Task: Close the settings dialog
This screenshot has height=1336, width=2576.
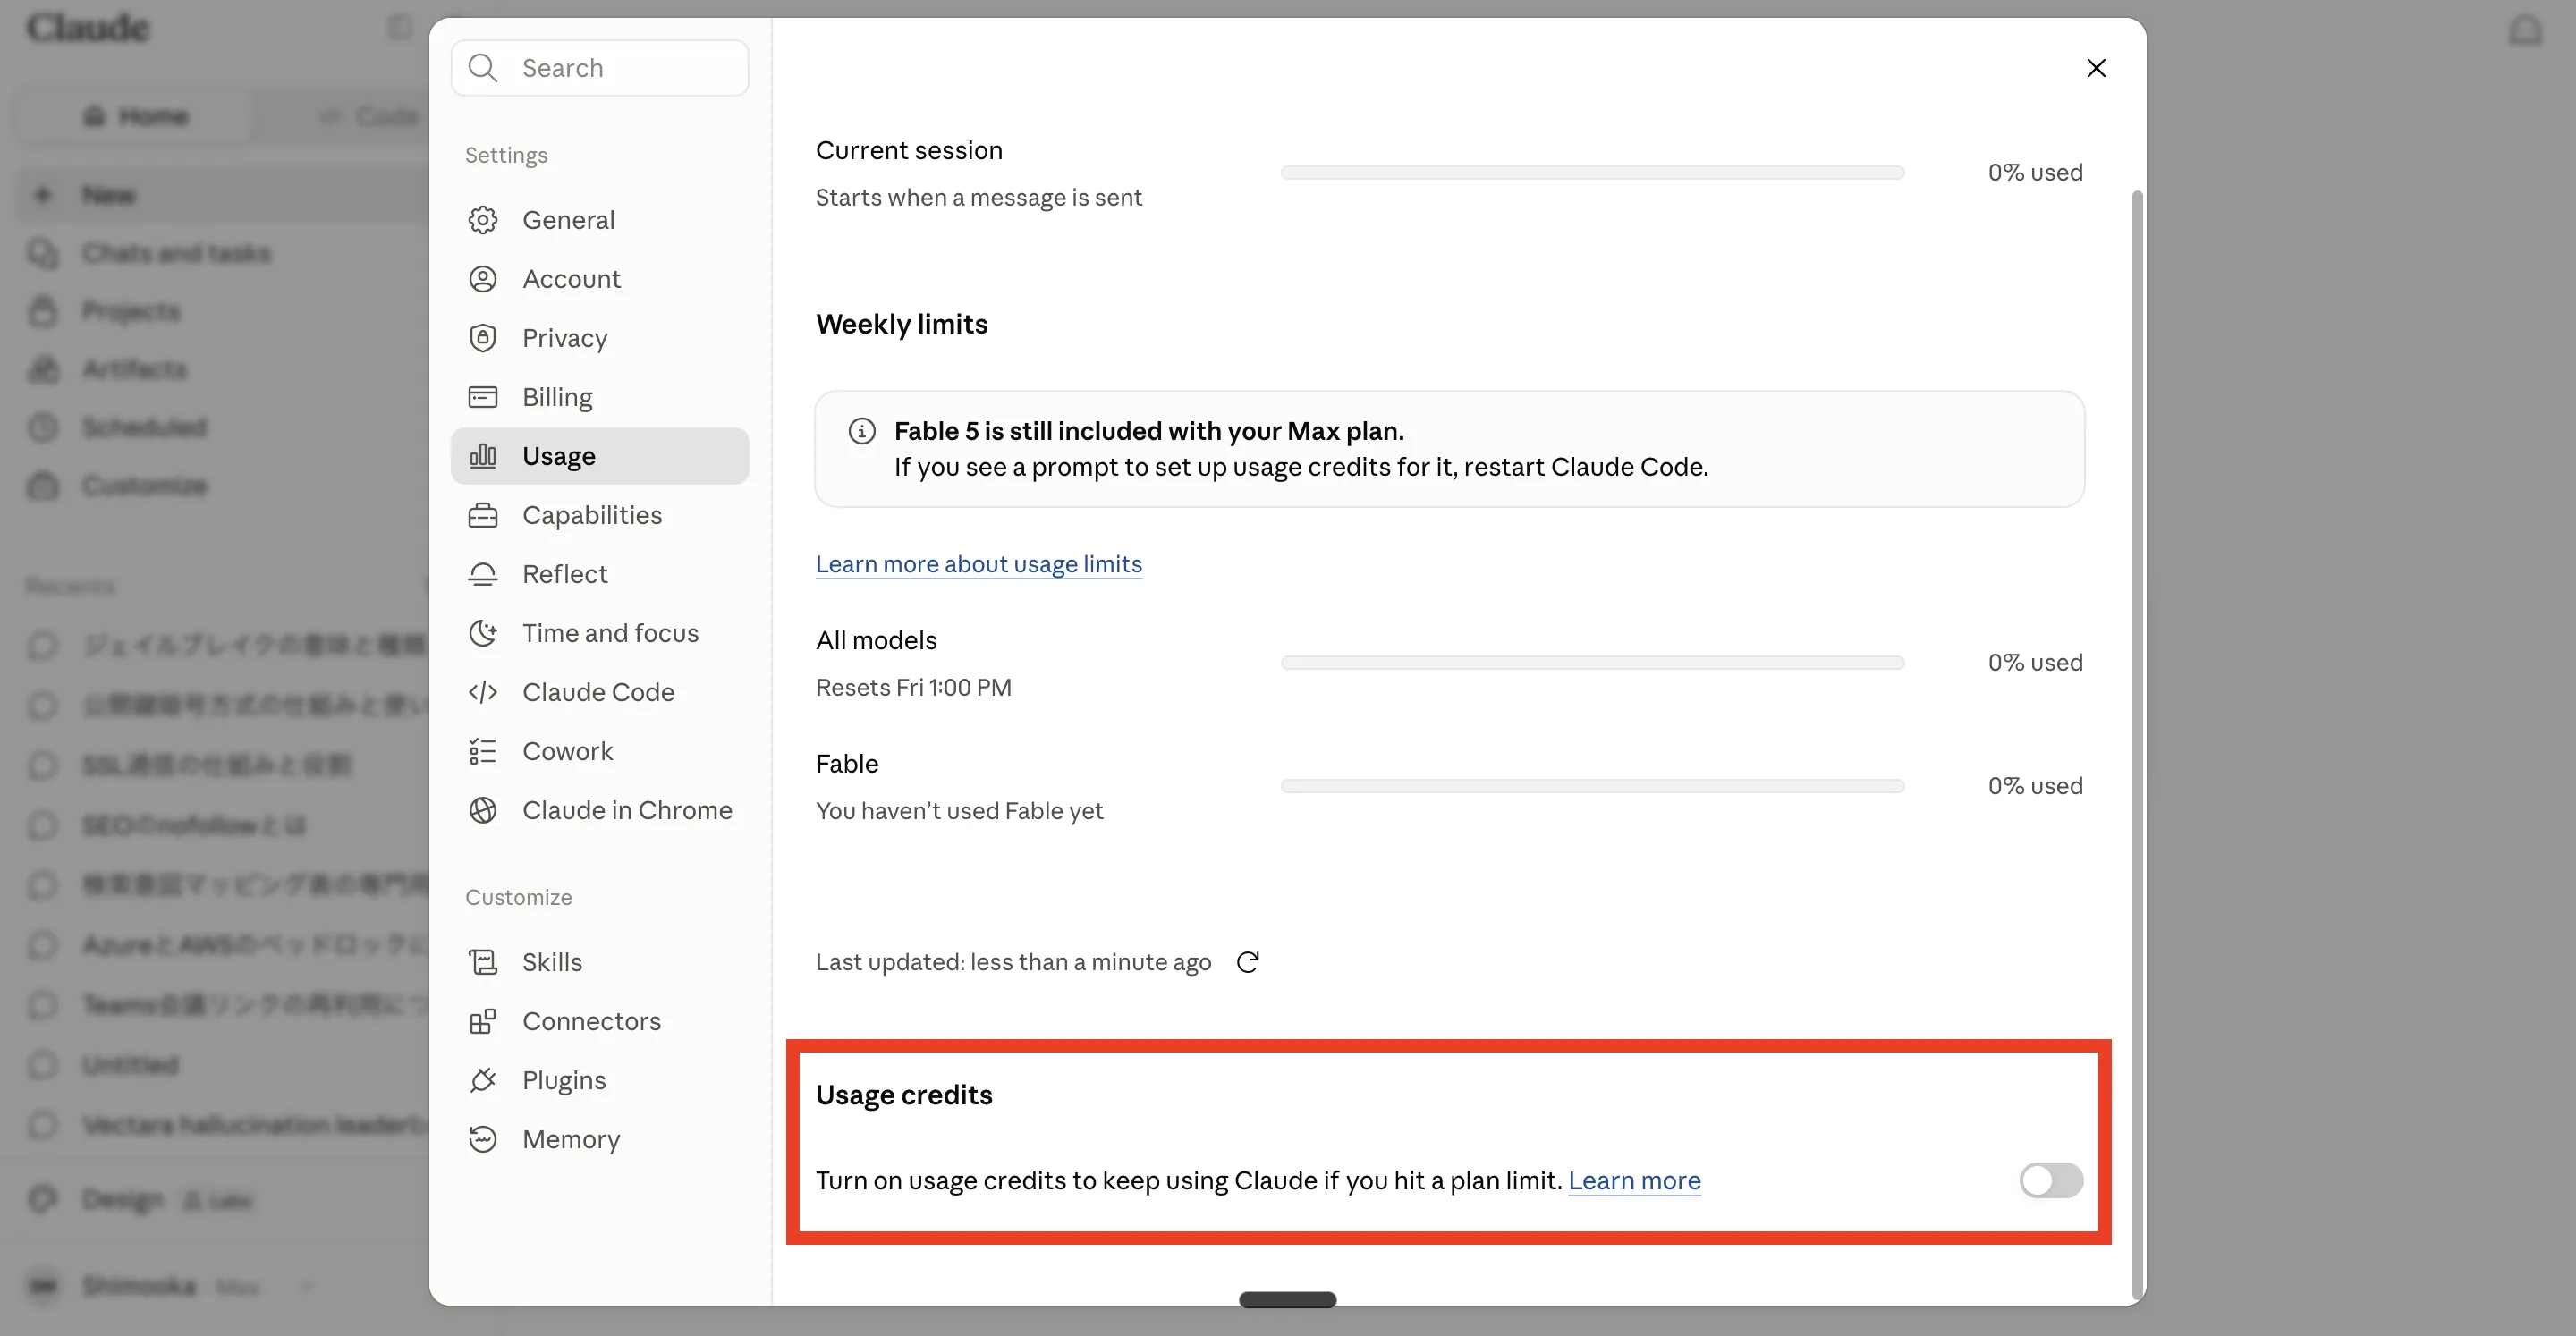Action: click(x=2096, y=68)
